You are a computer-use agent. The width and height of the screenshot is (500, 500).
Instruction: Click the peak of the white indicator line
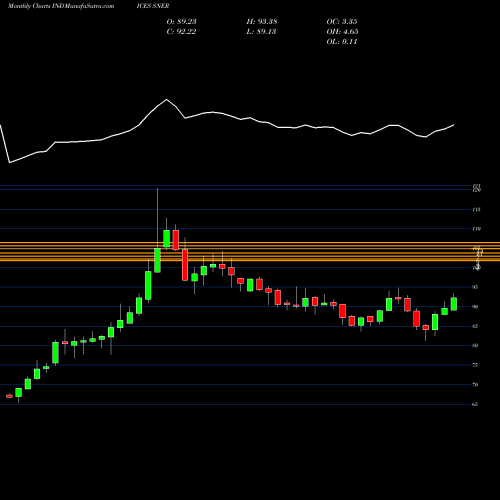tap(166, 99)
